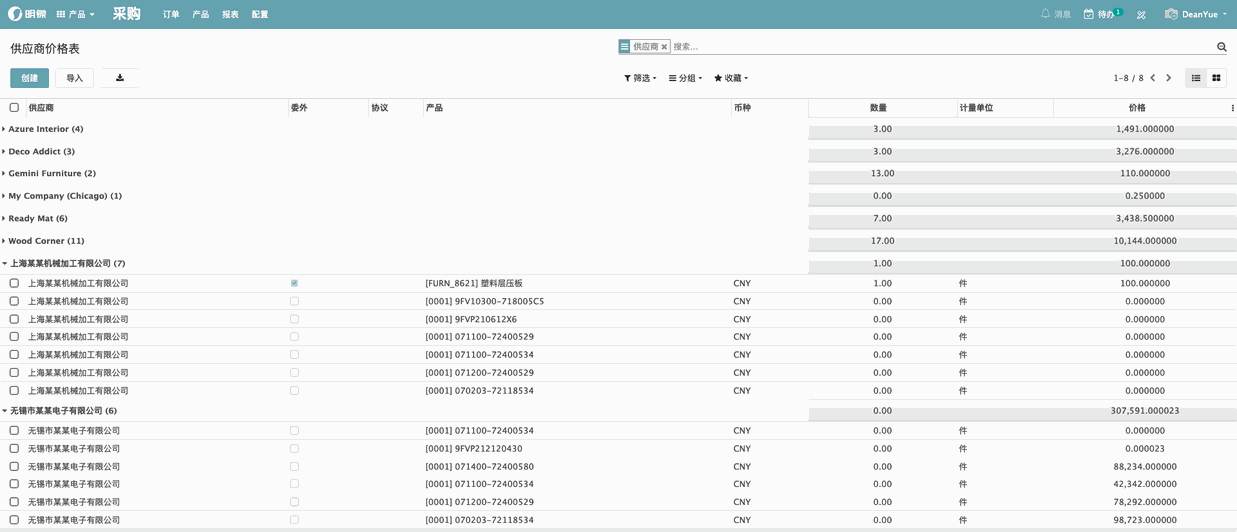
Task: Click the download export icon button
Action: point(120,78)
